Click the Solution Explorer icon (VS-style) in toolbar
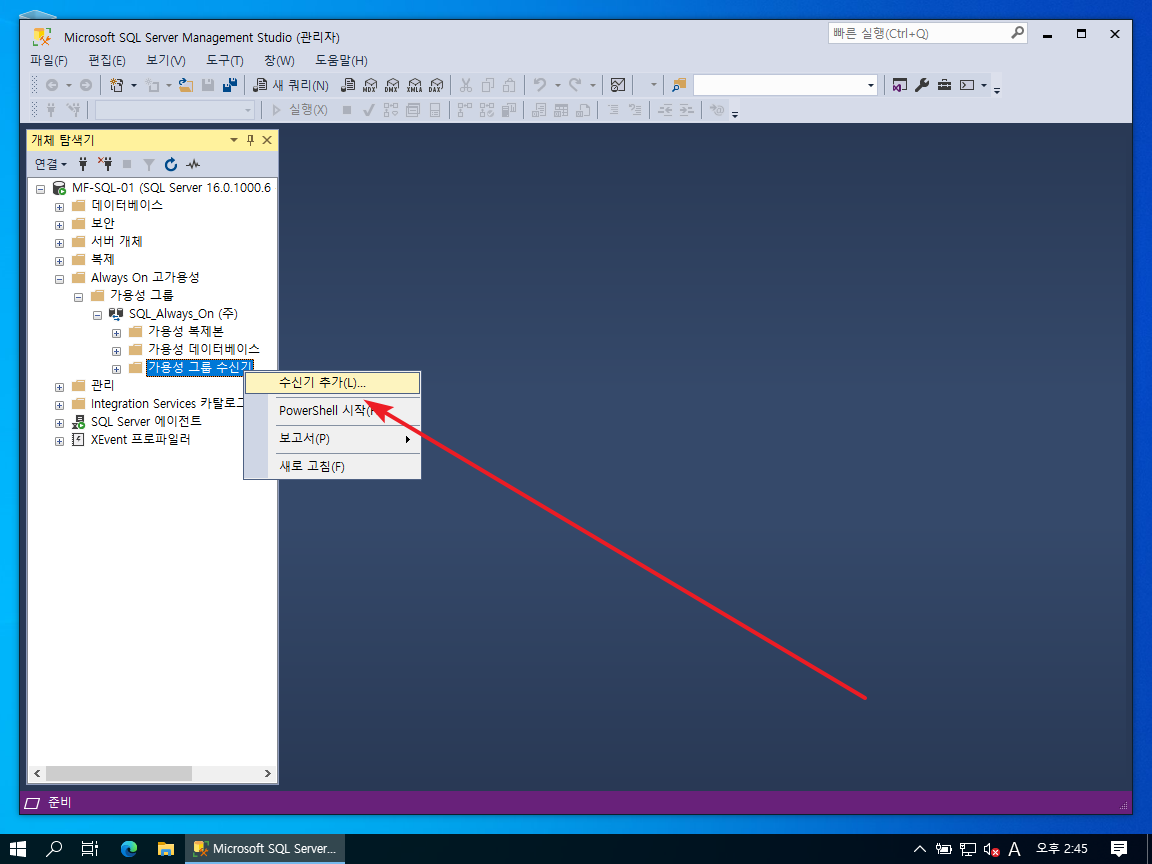Viewport: 1152px width, 864px height. (899, 85)
